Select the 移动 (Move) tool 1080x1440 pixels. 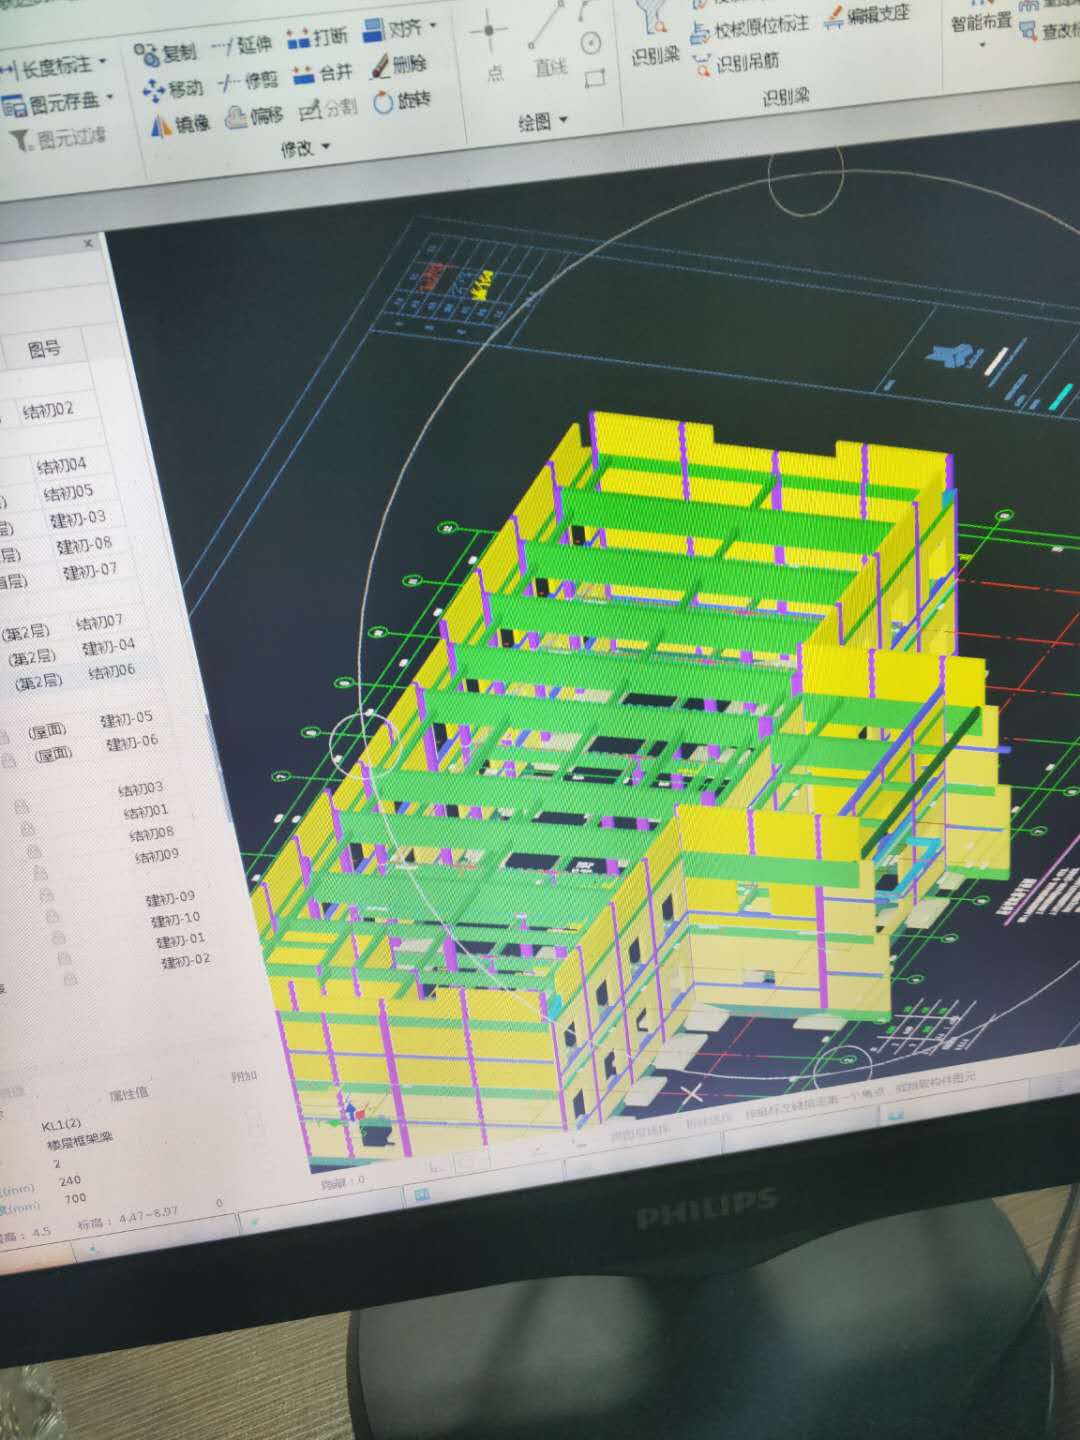(x=173, y=89)
